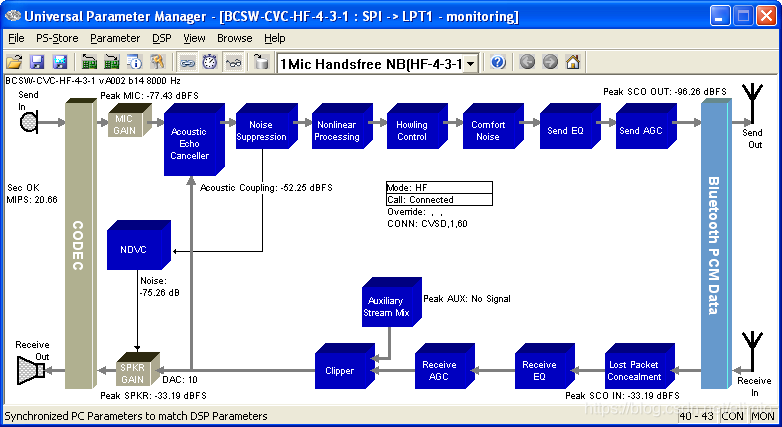Click the keys security icon
Screen dimensions: 782x427
click(x=157, y=62)
